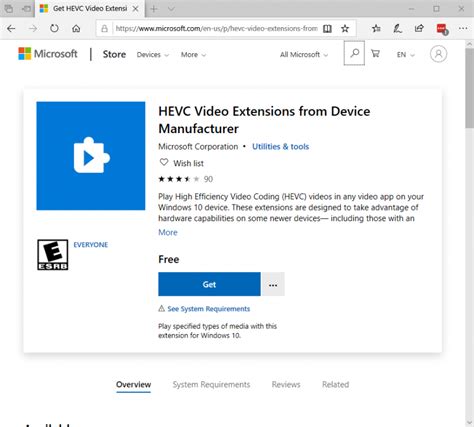
Task: Switch to the Related tab
Action: [x=336, y=385]
